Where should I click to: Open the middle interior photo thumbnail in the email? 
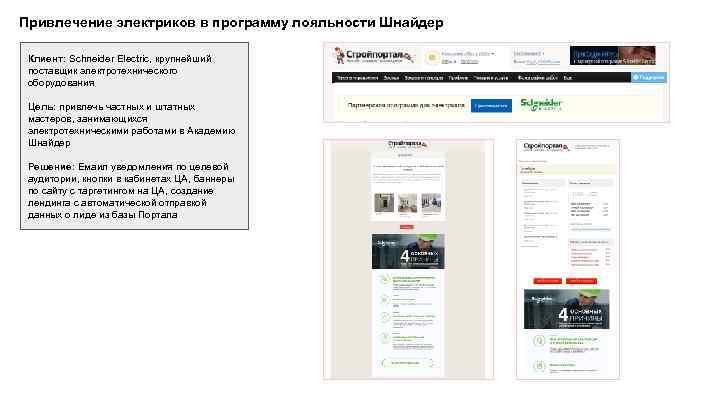coord(408,202)
